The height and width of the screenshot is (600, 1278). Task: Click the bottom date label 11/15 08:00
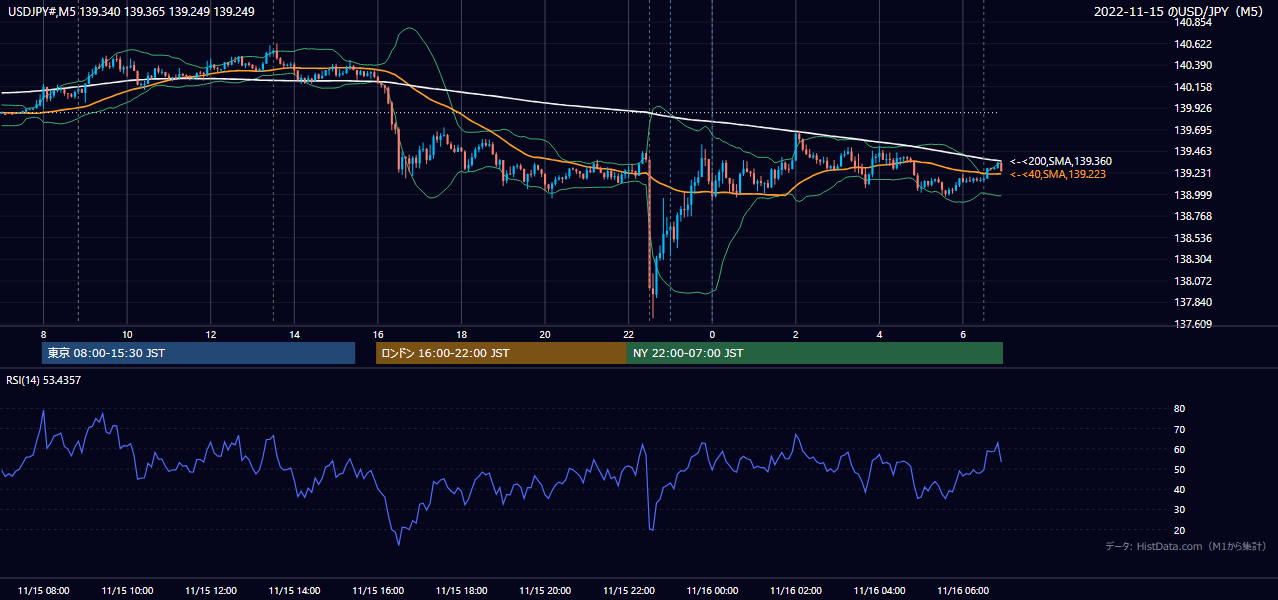click(44, 591)
